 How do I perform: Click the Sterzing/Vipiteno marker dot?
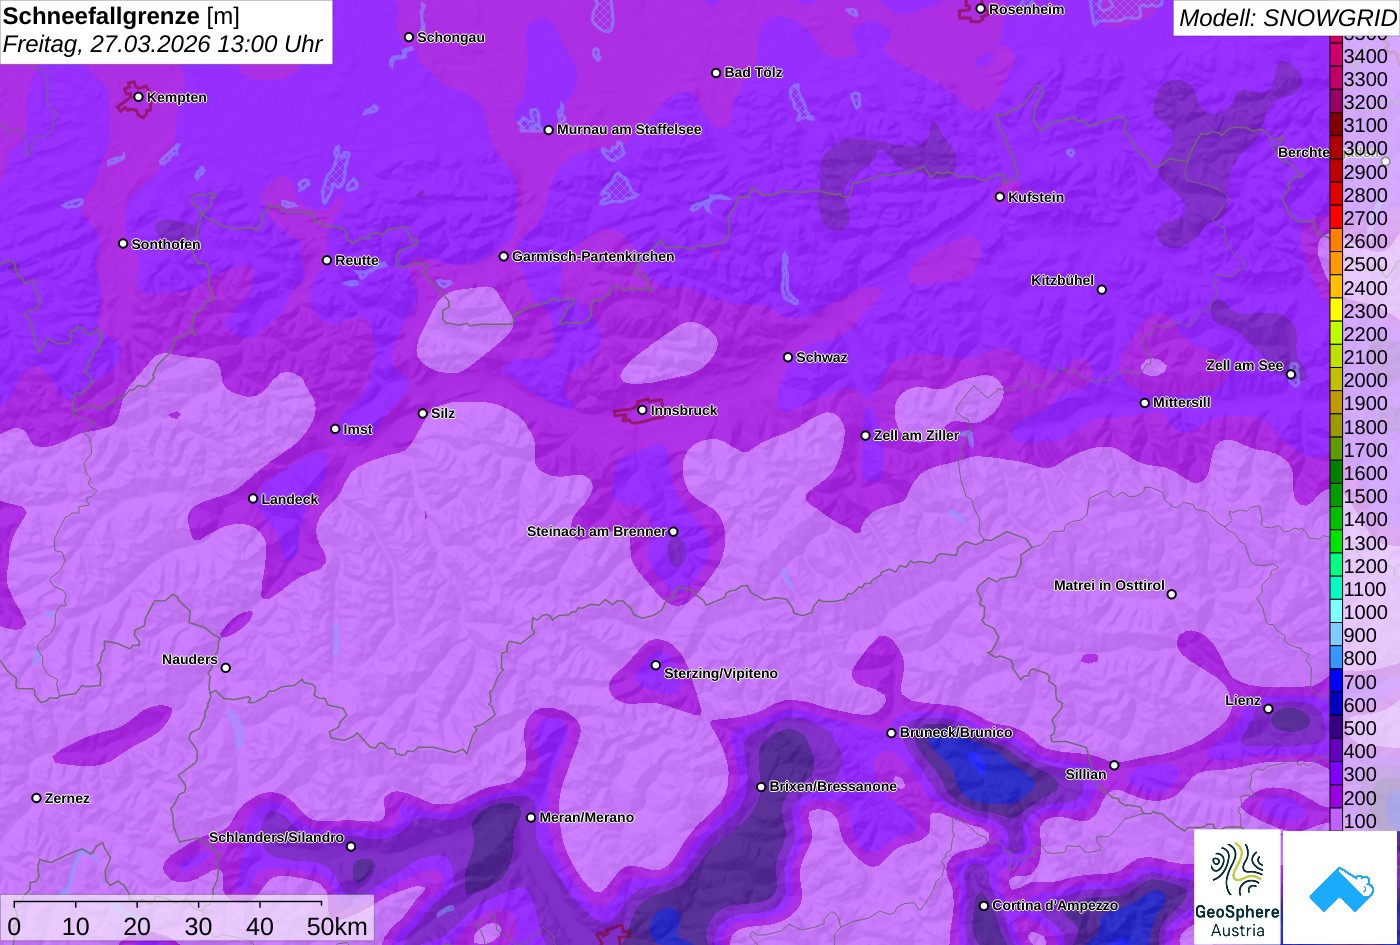pyautogui.click(x=656, y=665)
